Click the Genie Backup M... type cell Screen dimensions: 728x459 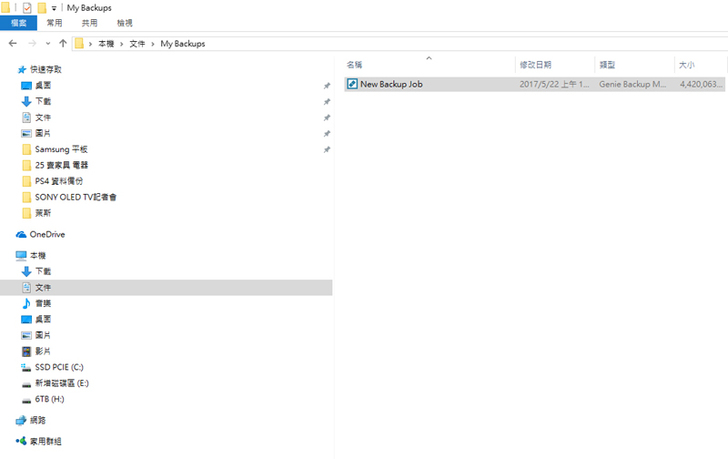632,84
